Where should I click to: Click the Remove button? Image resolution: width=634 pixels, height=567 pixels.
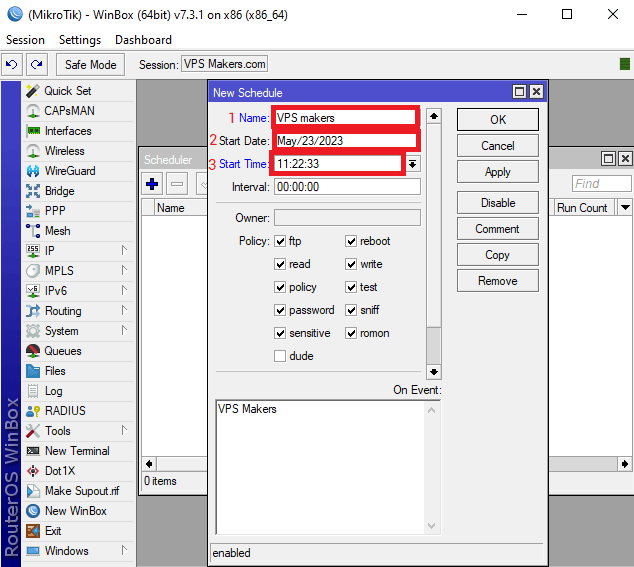click(x=498, y=281)
